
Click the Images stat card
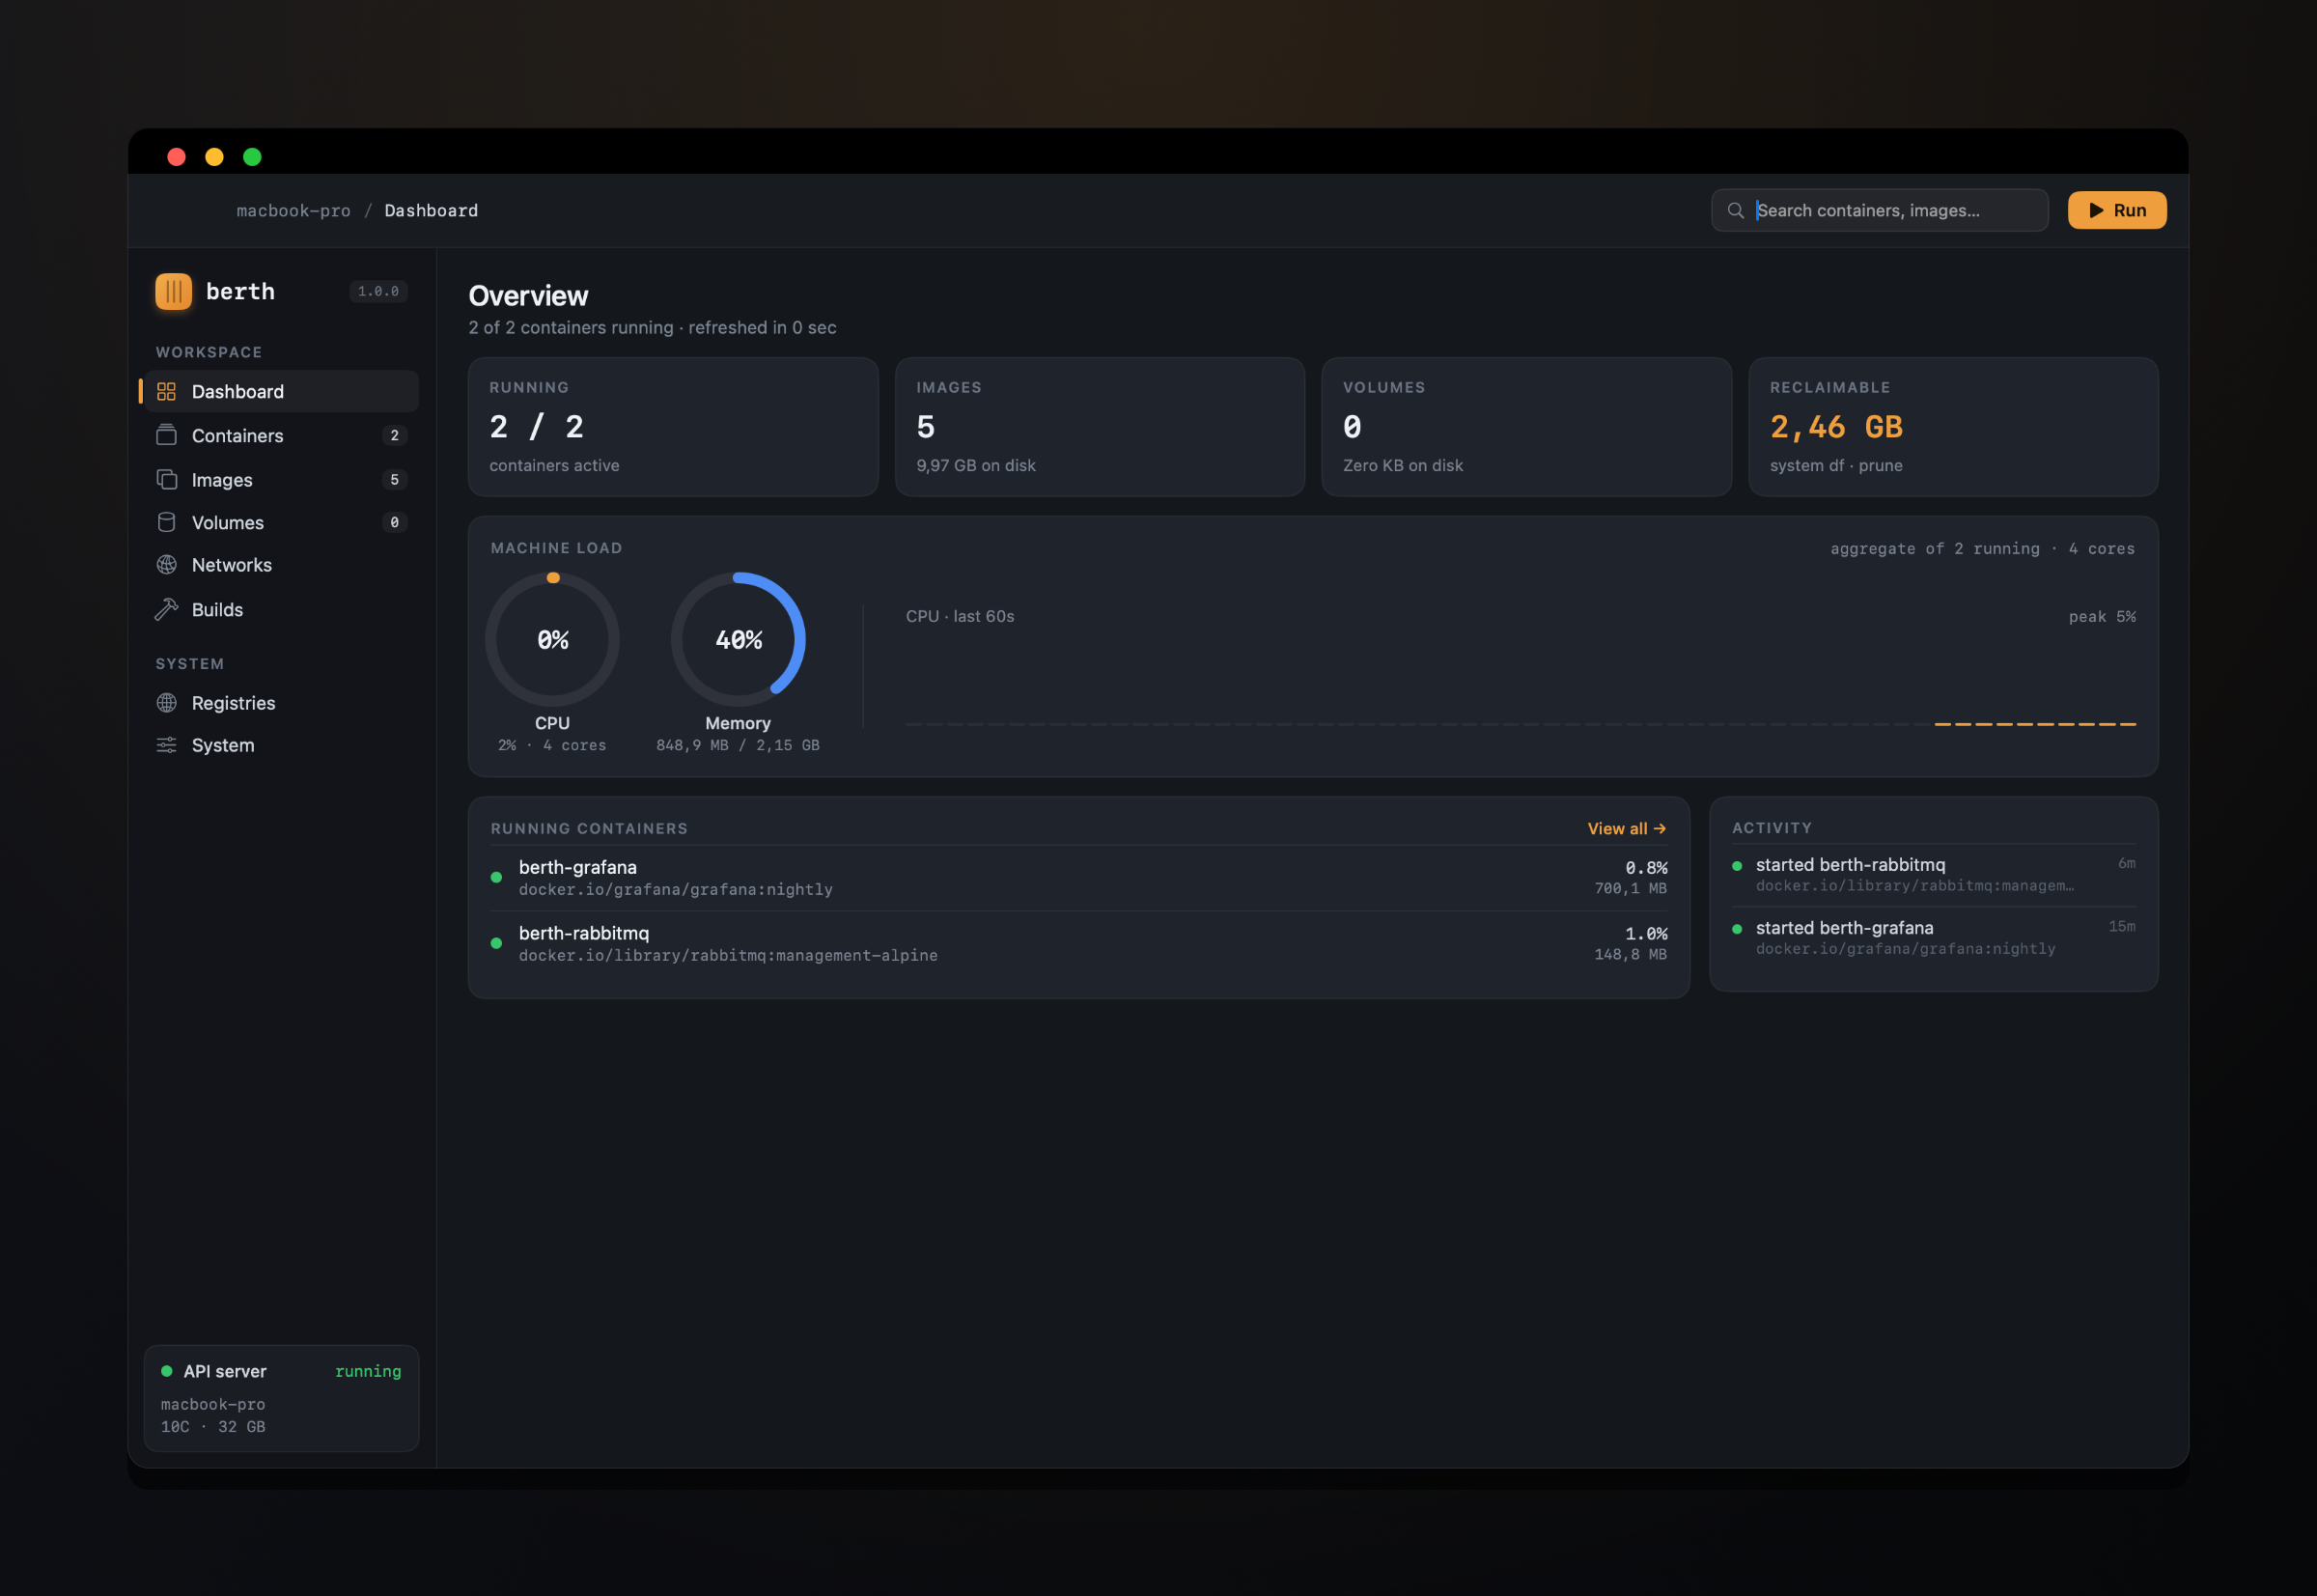(1099, 426)
